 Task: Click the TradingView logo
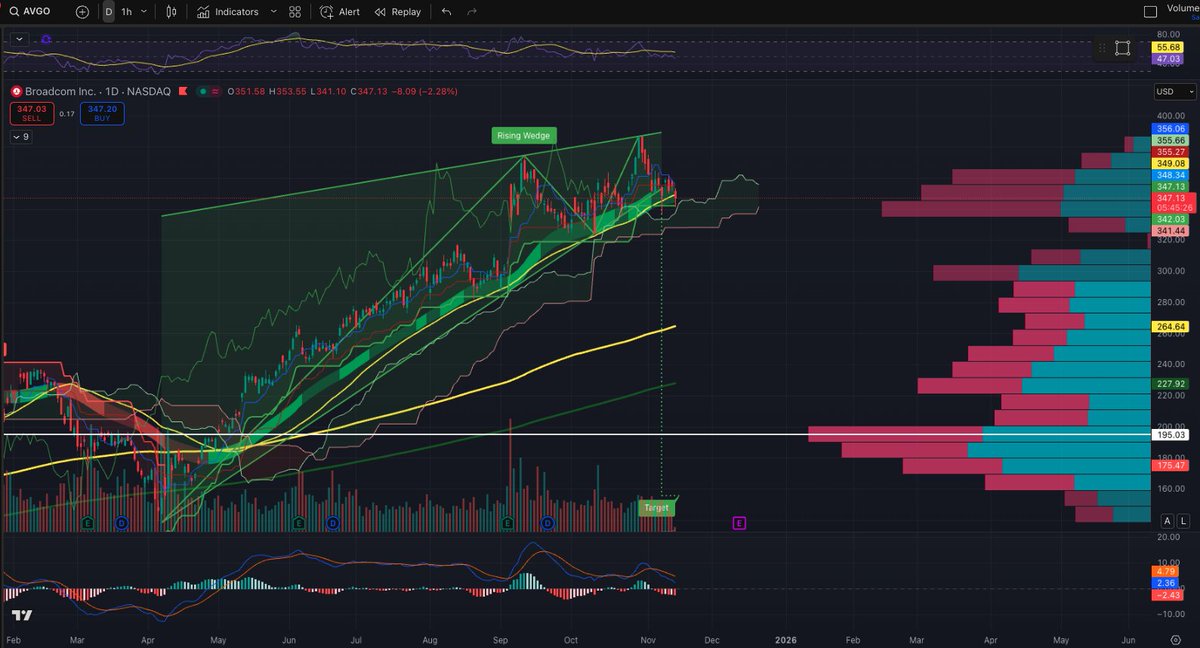[x=21, y=616]
